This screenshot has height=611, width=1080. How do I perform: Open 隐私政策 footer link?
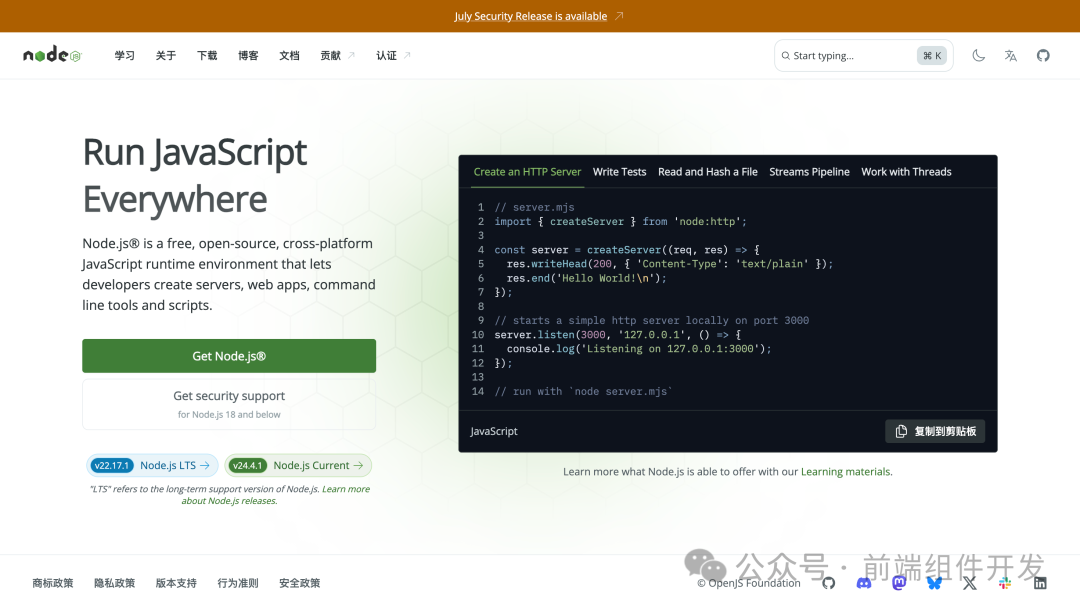point(114,583)
